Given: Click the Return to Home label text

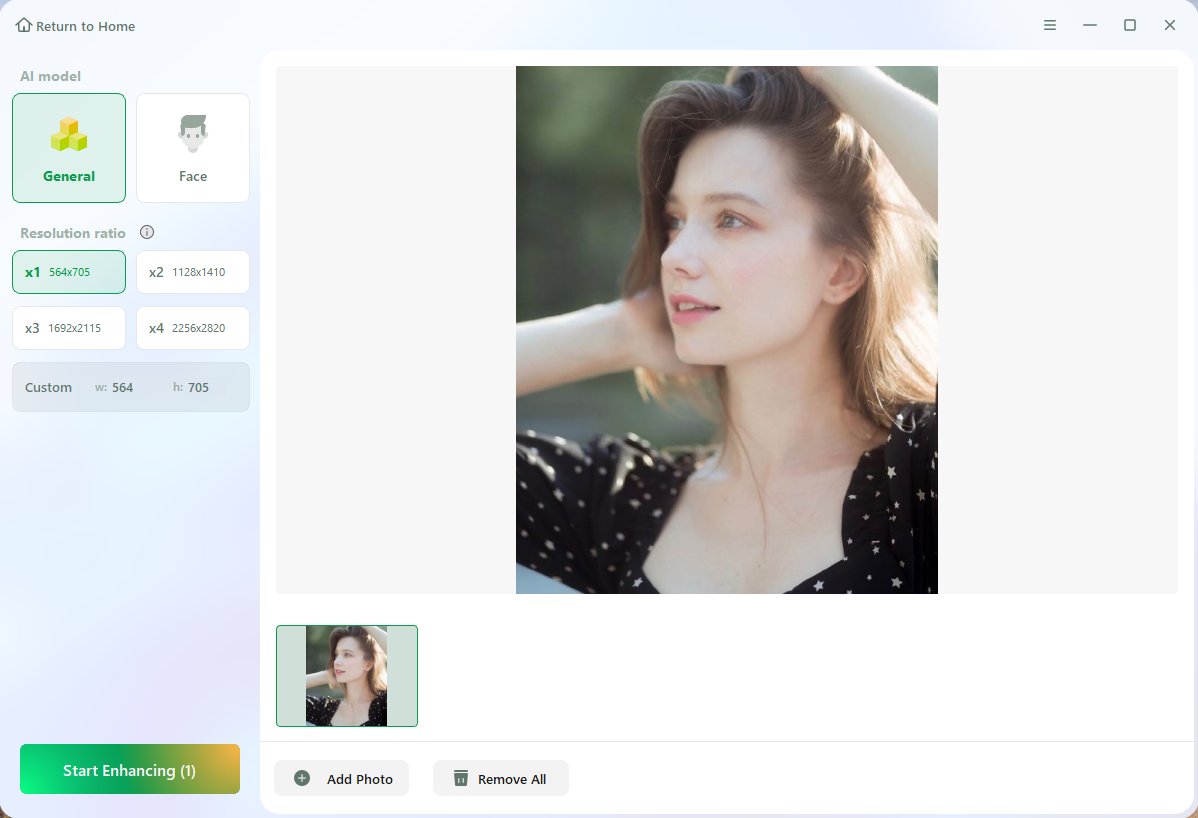Looking at the screenshot, I should pos(86,26).
